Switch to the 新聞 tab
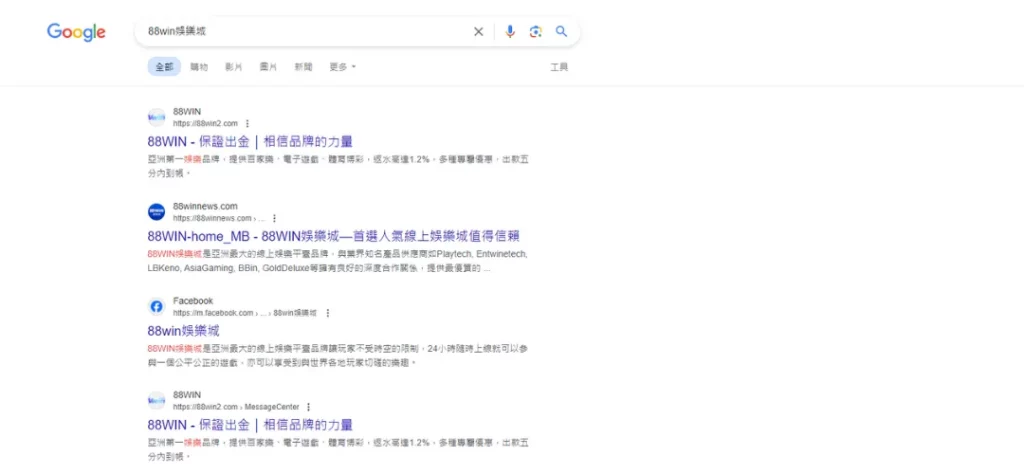The height and width of the screenshot is (474, 1024). [303, 67]
